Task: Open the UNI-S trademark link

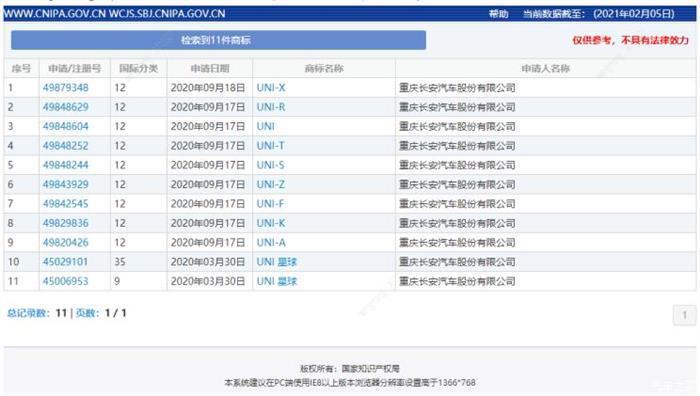Action: coord(271,165)
